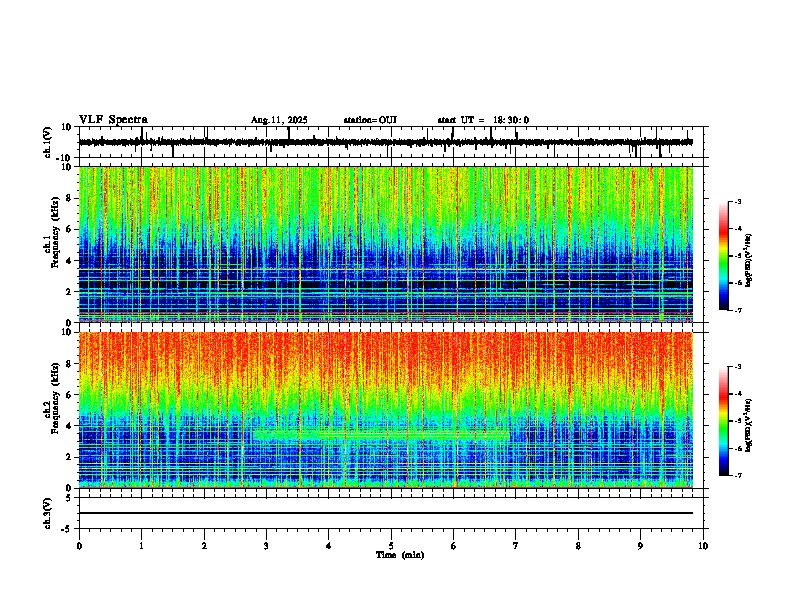
Task: Click the ch.2 spectrogram color scale bar
Action: coord(724,421)
